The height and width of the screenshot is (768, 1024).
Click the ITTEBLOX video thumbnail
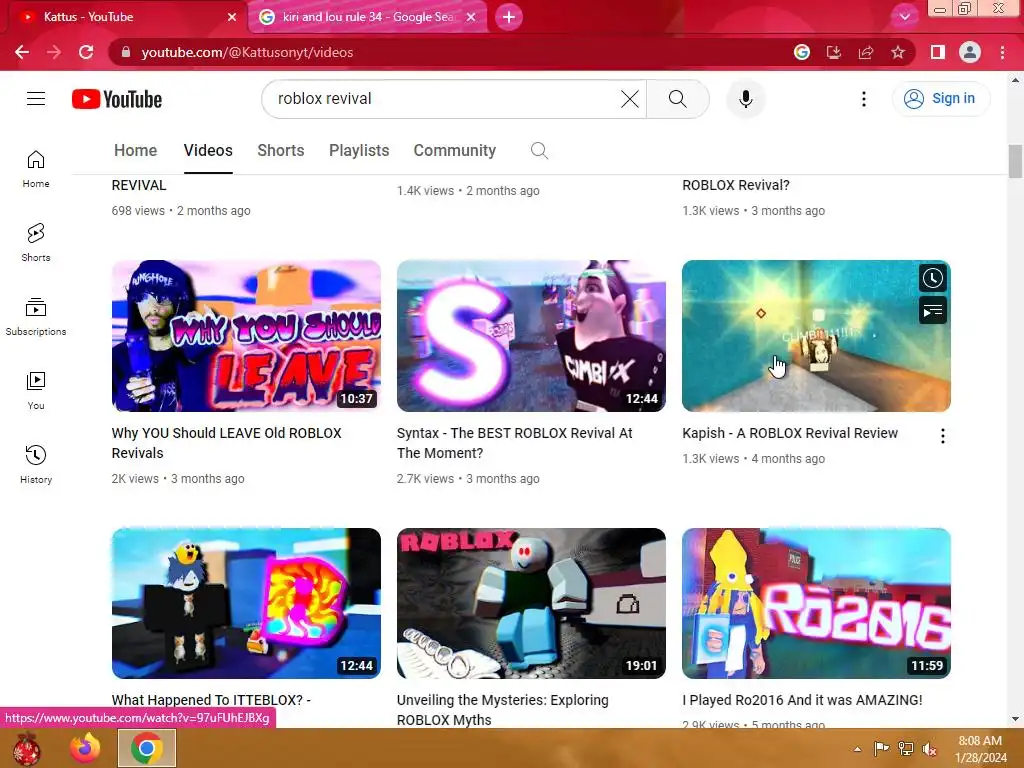246,603
